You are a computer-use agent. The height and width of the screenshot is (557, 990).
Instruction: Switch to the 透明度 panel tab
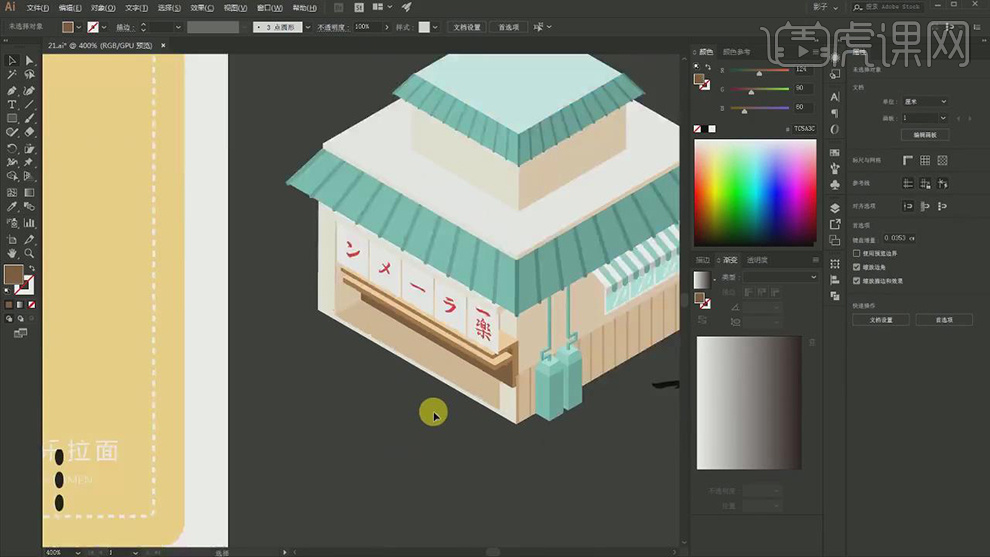[x=758, y=260]
